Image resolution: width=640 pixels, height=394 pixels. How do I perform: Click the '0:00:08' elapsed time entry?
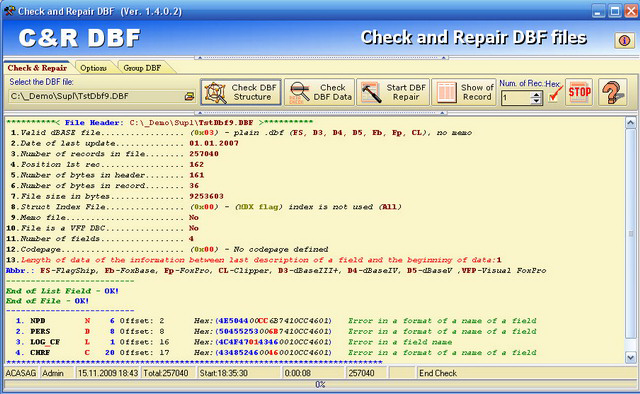(x=313, y=373)
